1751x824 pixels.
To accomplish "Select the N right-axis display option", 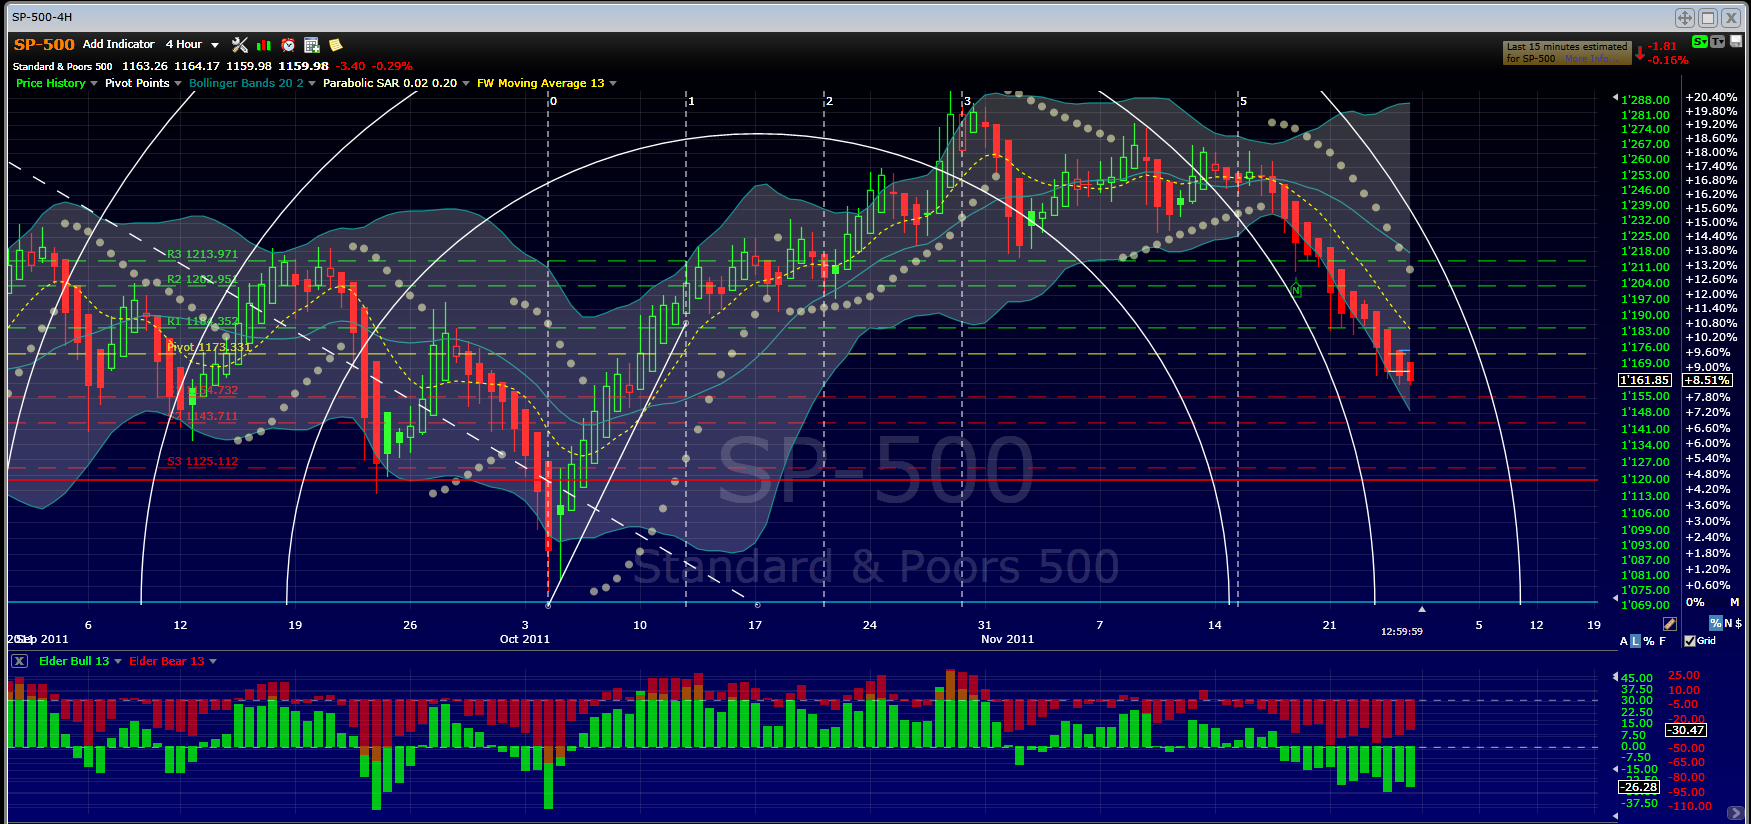I will [1728, 623].
